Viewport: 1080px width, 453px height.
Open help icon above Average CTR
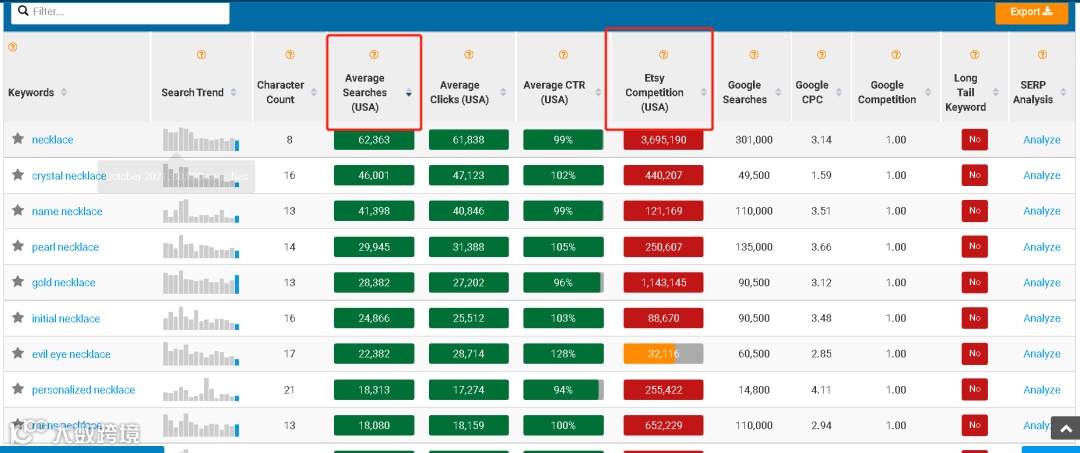pyautogui.click(x=563, y=54)
